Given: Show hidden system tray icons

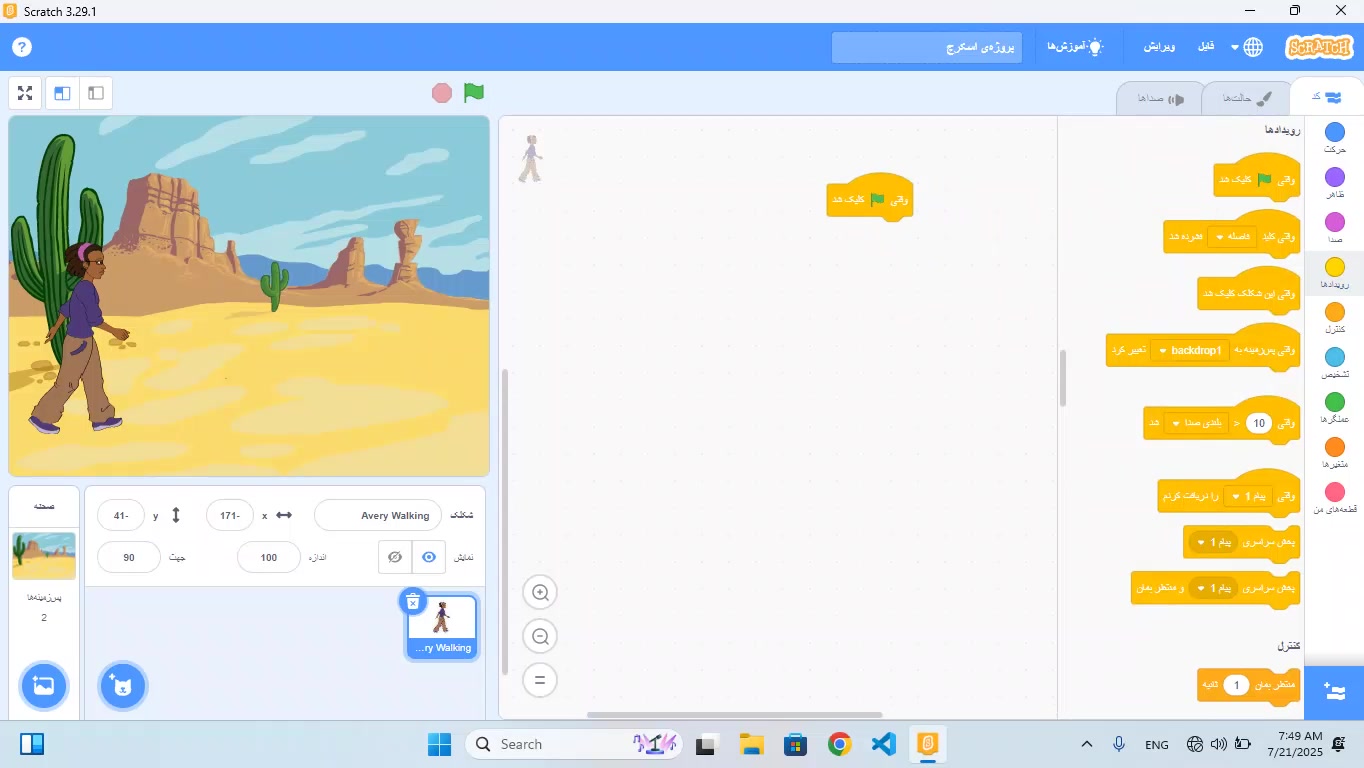Looking at the screenshot, I should pyautogui.click(x=1087, y=744).
